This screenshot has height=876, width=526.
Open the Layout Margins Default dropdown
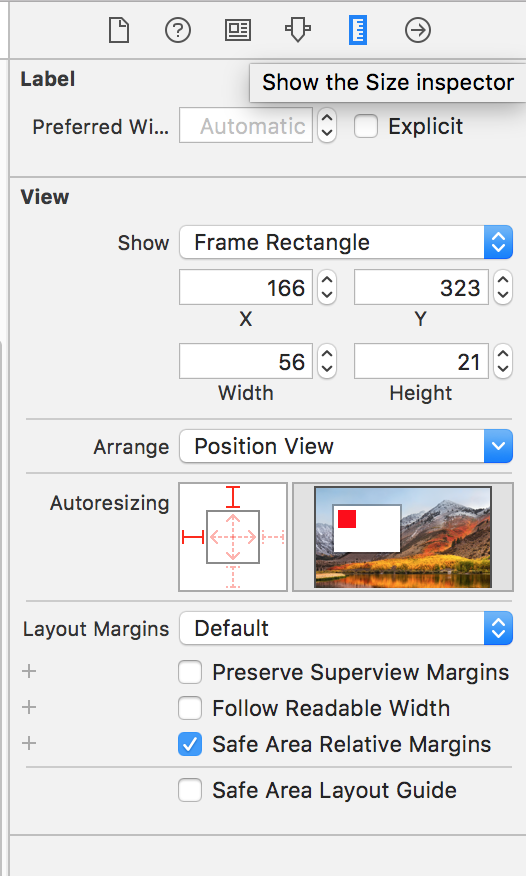click(x=346, y=629)
